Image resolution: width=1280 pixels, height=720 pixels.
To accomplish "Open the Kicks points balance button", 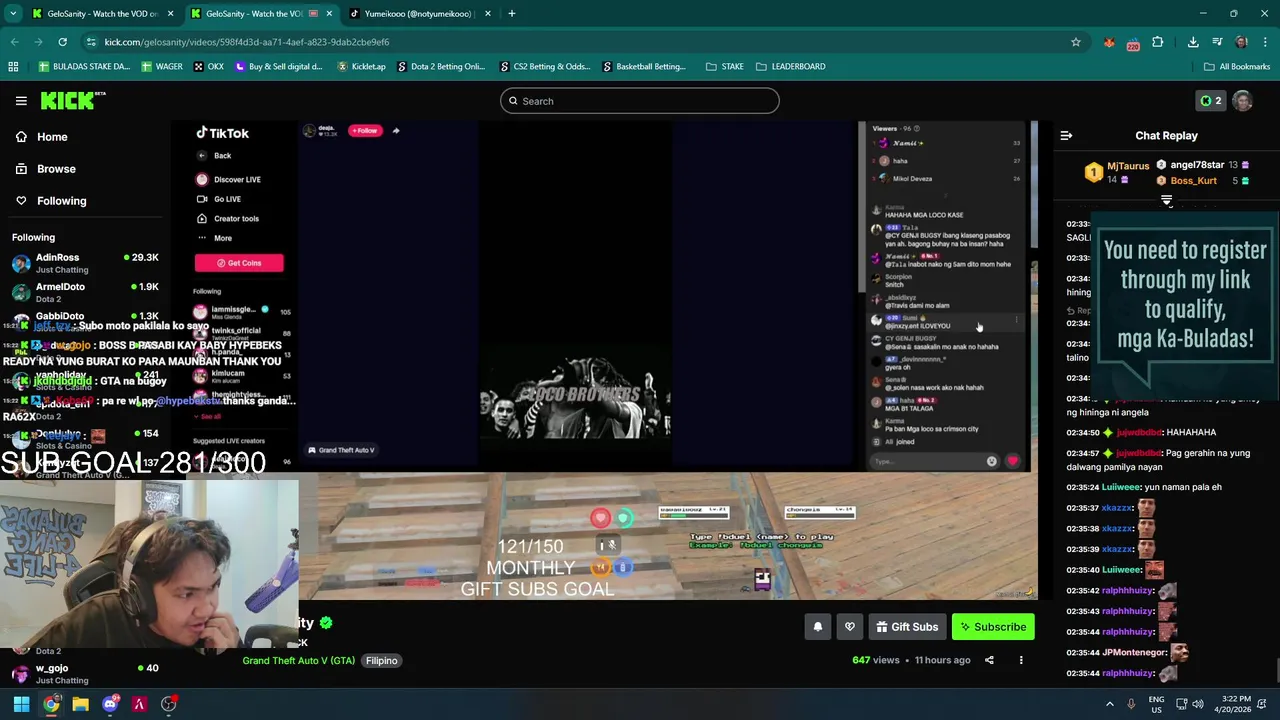I will point(1210,101).
